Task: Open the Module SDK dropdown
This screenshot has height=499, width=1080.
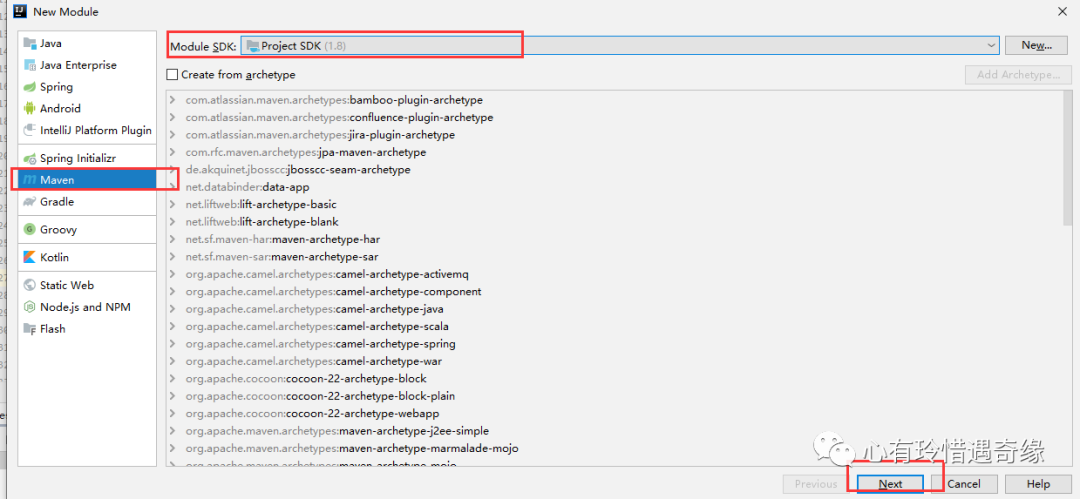Action: click(x=991, y=45)
